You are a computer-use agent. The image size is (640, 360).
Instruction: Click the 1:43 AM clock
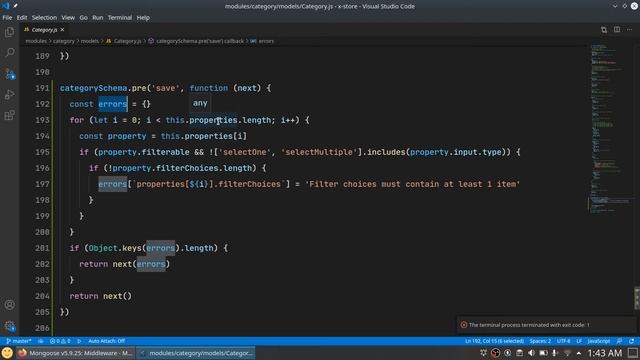[x=604, y=353]
